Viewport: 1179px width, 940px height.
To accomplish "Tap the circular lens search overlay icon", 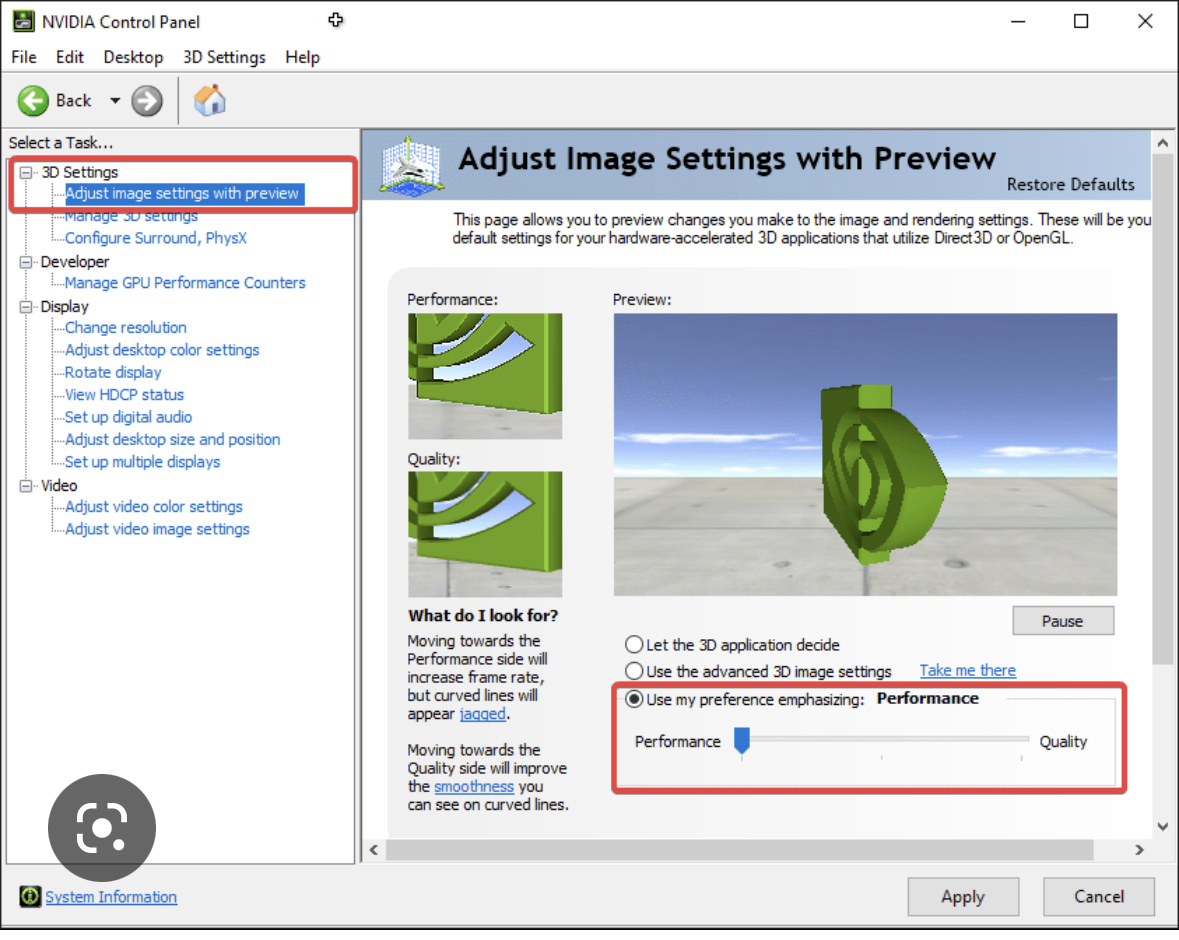I will (102, 828).
